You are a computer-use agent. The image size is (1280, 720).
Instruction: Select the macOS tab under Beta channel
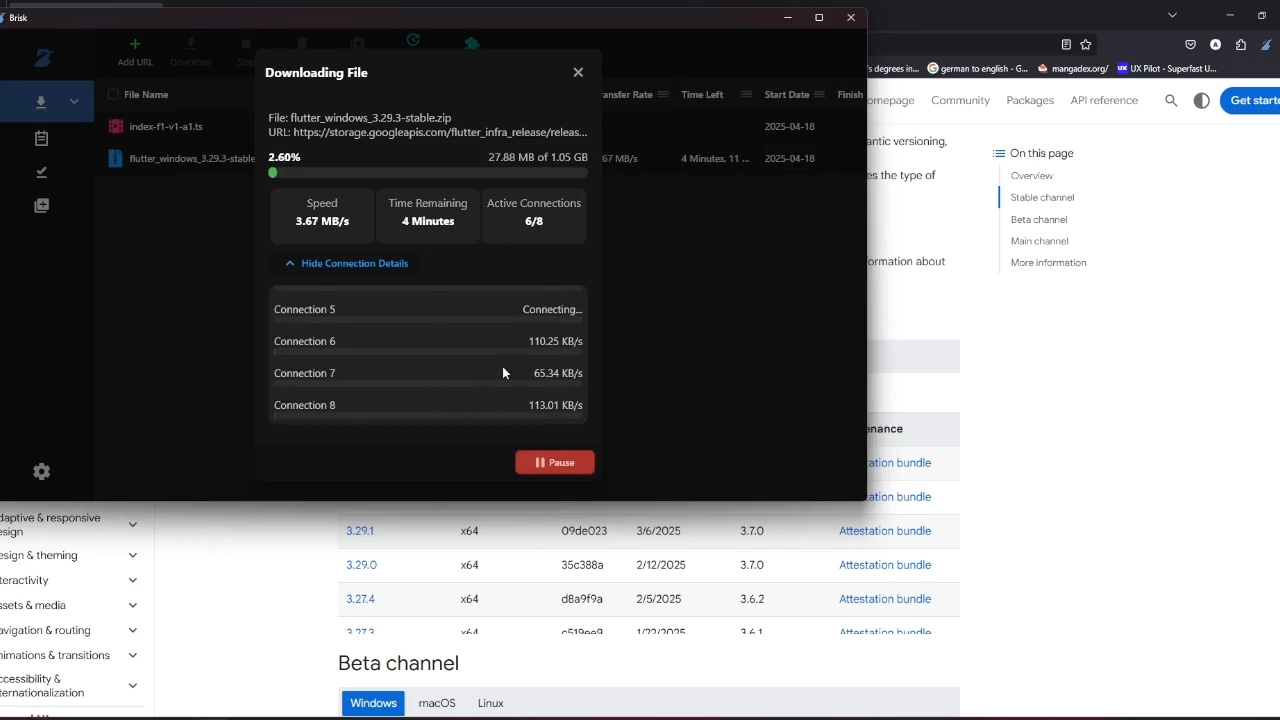pos(437,703)
